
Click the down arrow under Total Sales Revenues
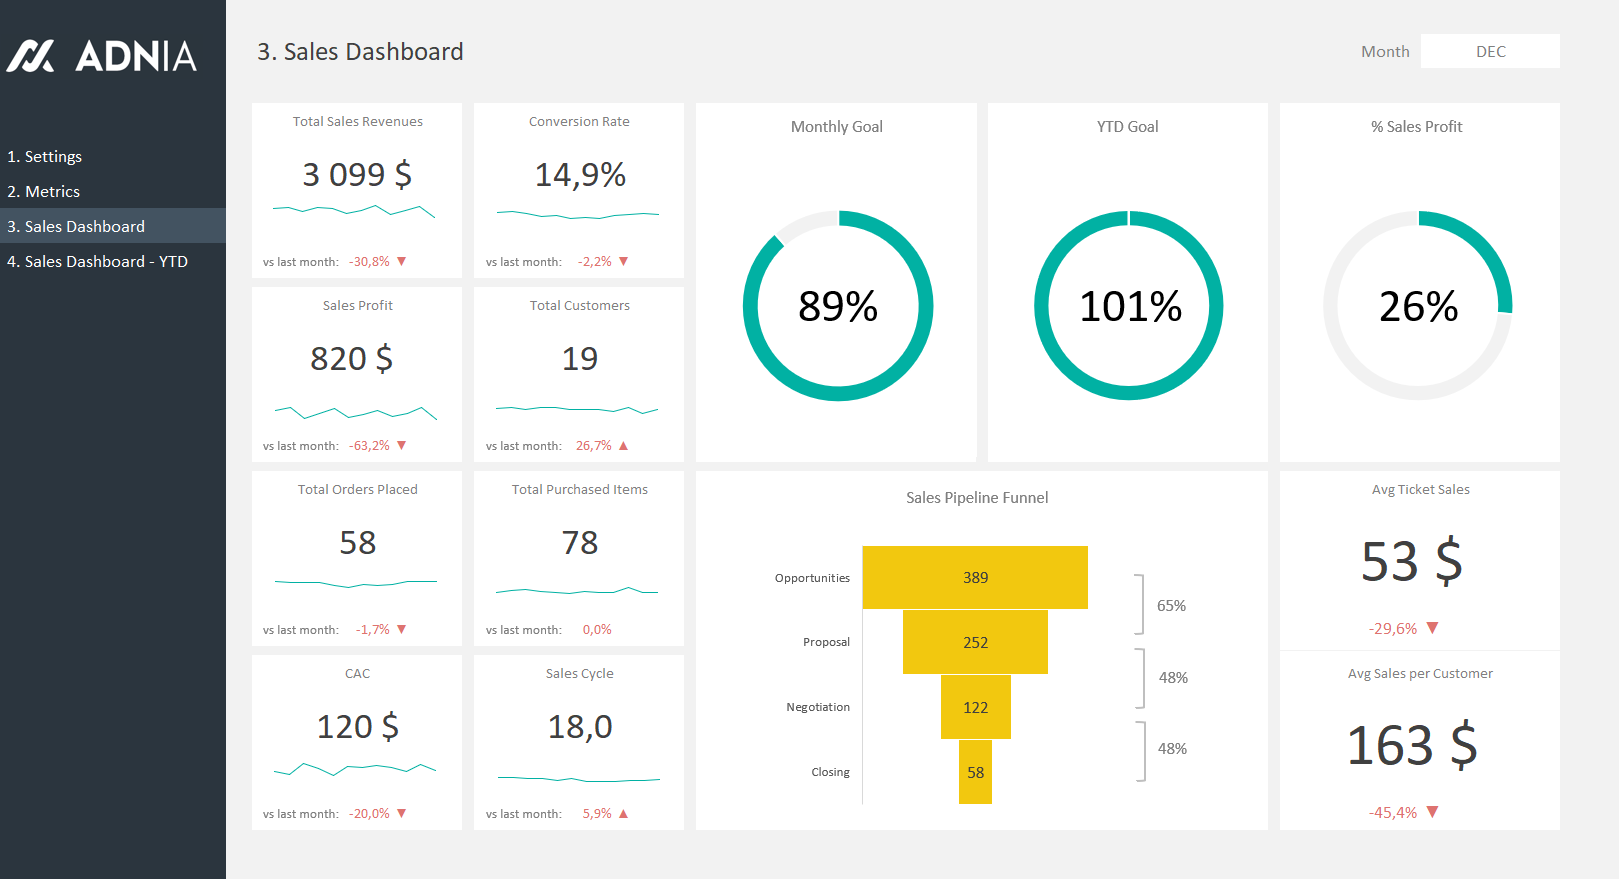[x=402, y=261]
